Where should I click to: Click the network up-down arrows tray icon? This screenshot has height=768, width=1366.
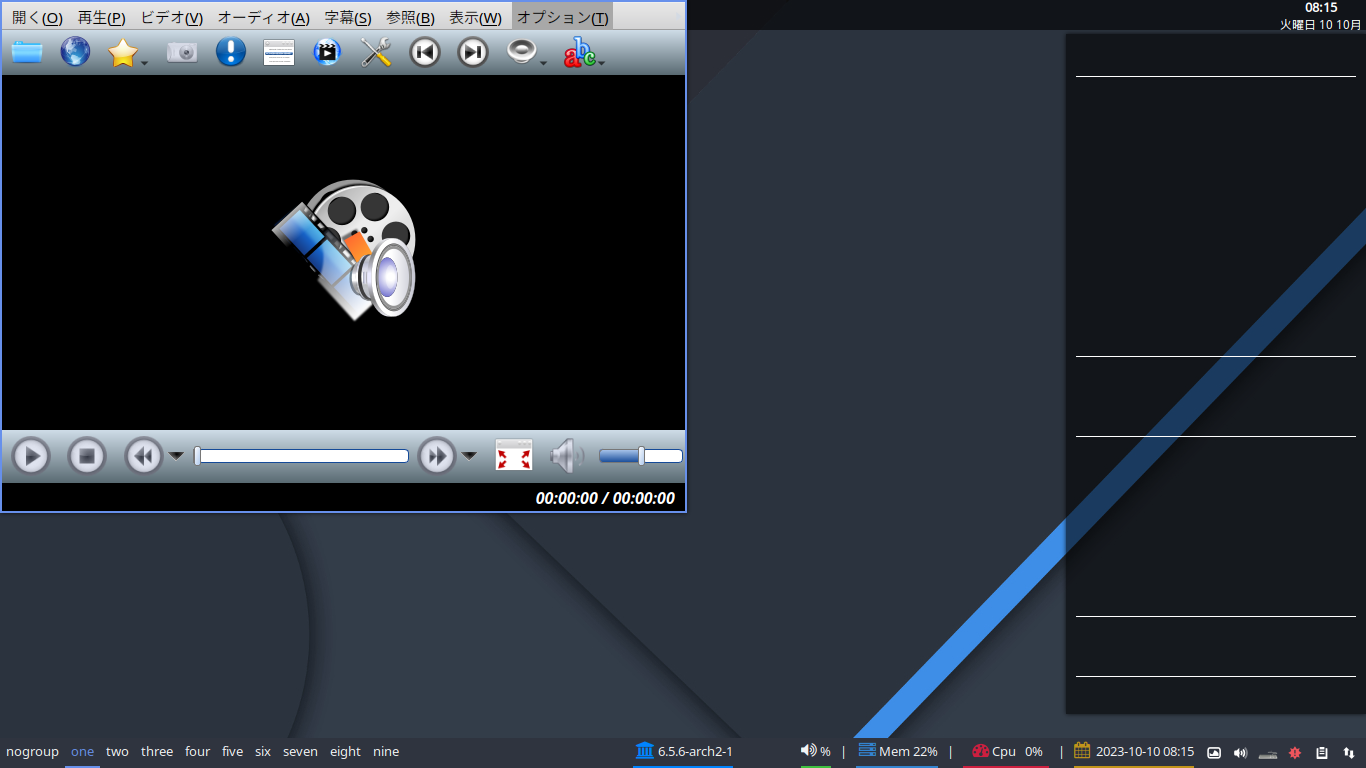click(1349, 752)
